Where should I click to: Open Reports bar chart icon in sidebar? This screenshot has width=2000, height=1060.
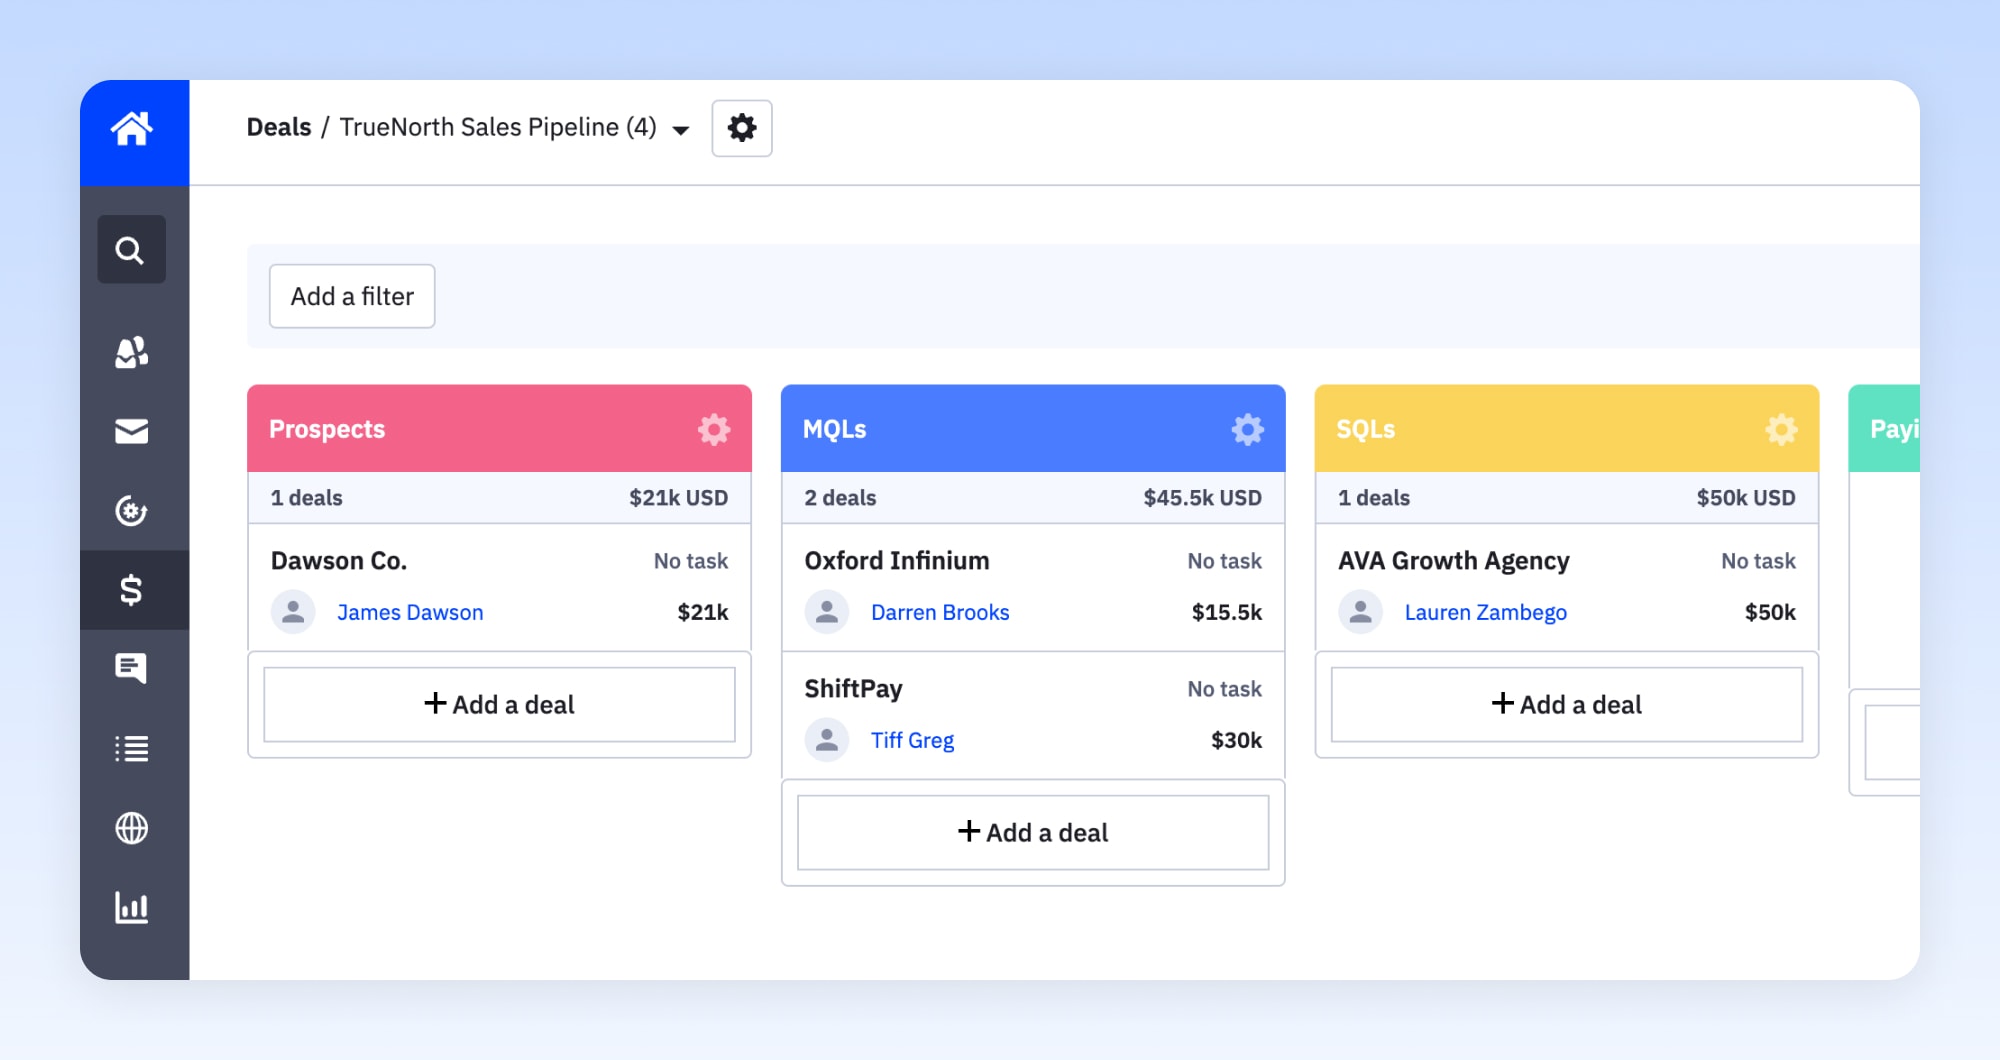[x=131, y=908]
